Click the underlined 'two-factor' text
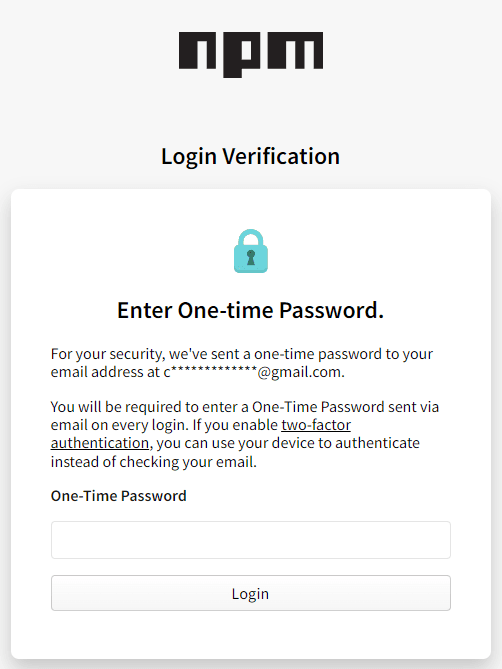The image size is (502, 669). tap(316, 425)
